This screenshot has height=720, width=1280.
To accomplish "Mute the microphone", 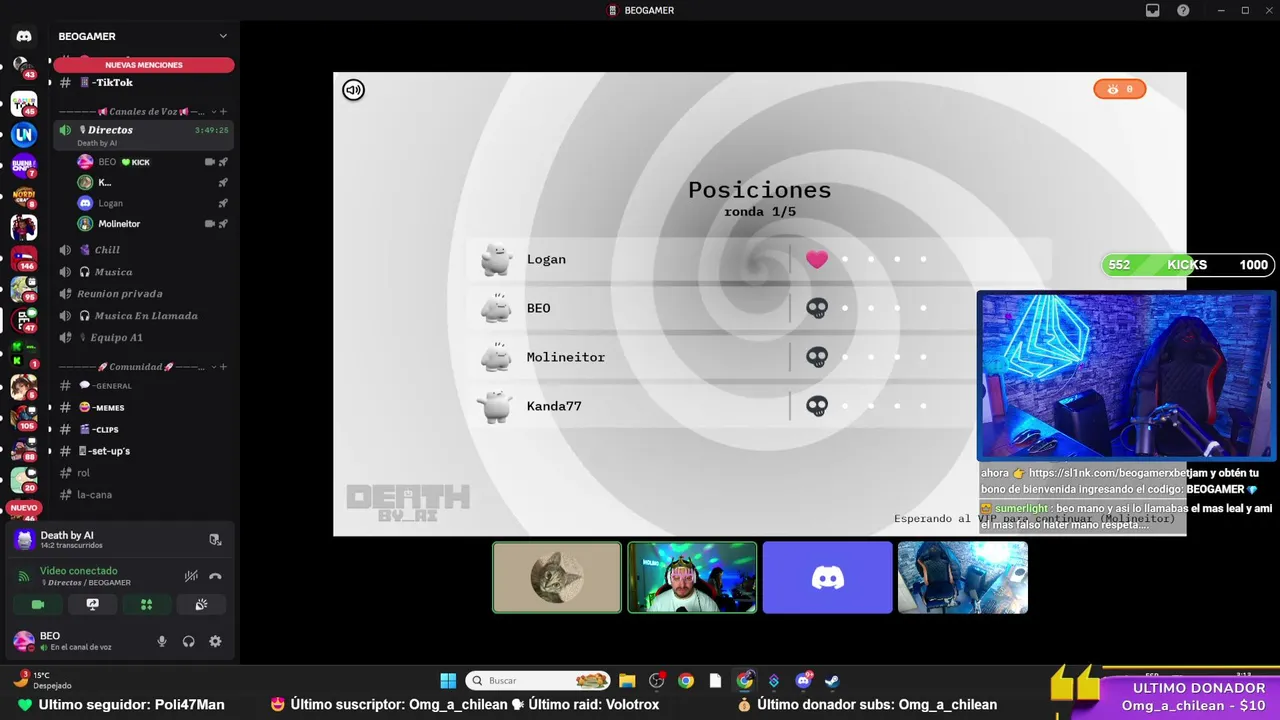I will 162,641.
